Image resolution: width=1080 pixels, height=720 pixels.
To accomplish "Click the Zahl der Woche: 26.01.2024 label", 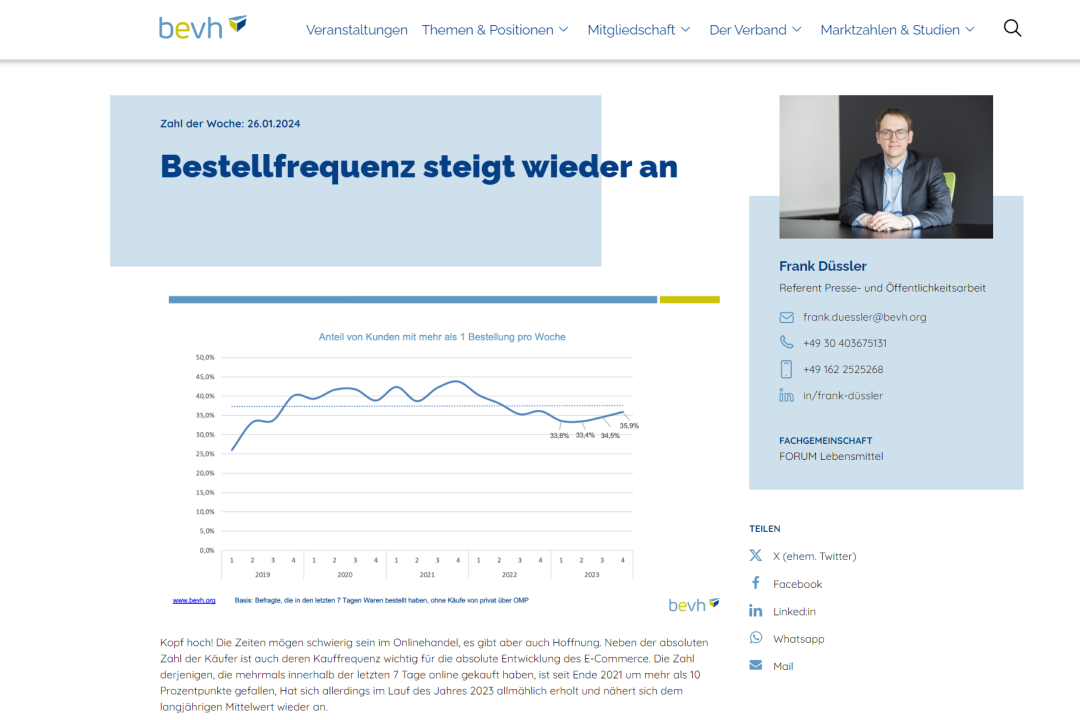I will point(230,124).
